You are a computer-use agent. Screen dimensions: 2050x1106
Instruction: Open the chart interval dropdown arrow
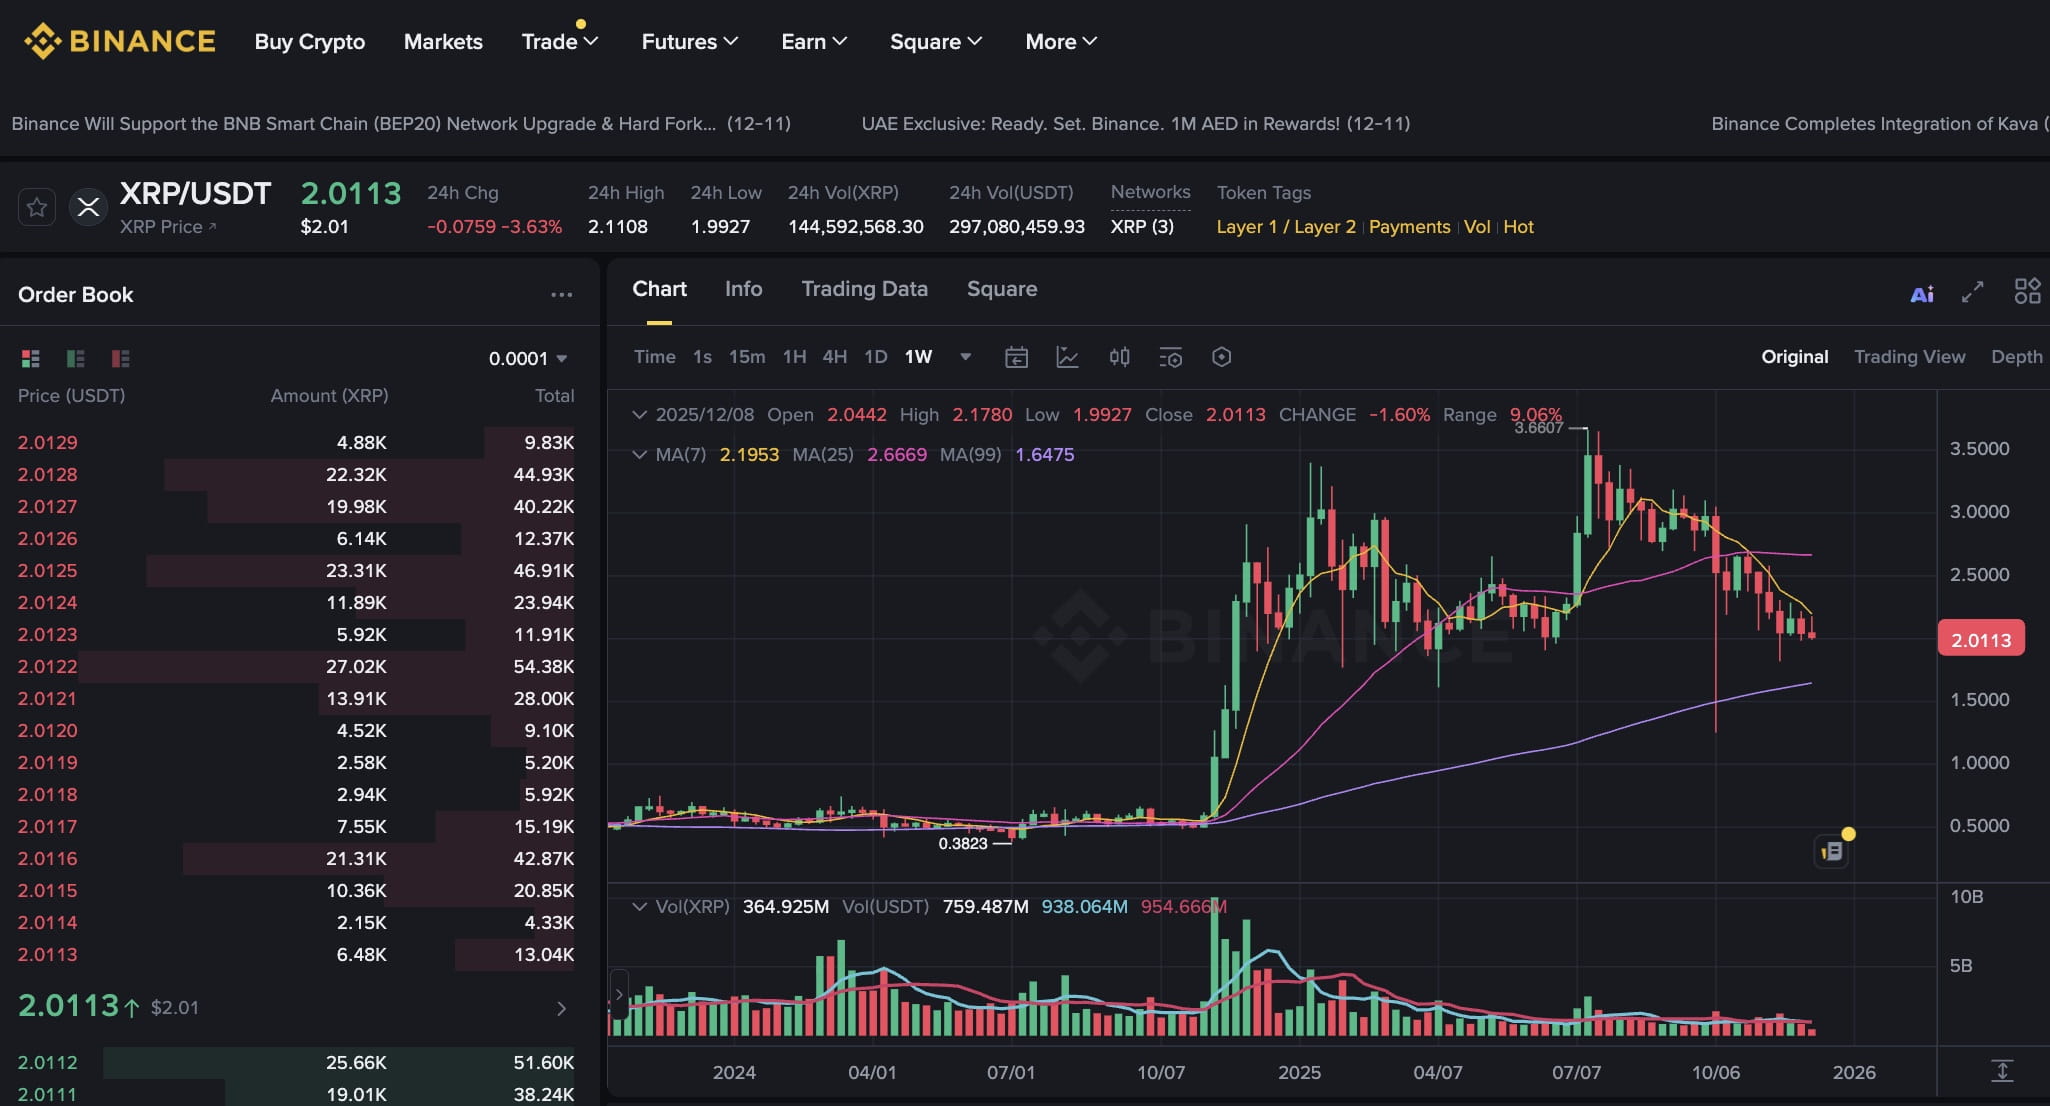pos(964,357)
